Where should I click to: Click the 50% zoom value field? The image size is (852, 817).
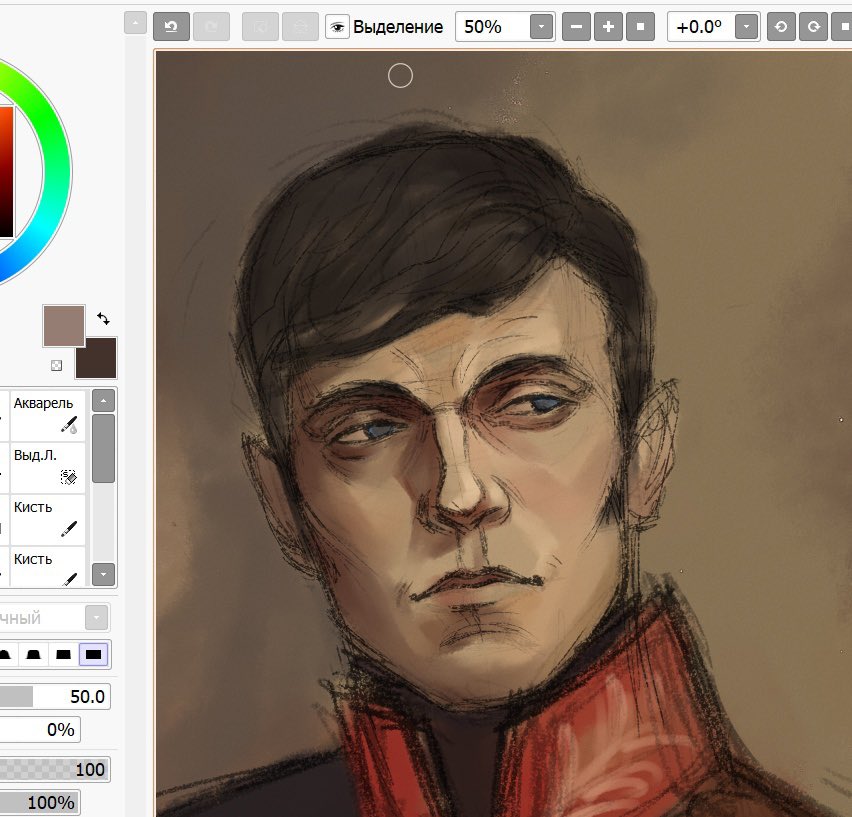[x=492, y=26]
